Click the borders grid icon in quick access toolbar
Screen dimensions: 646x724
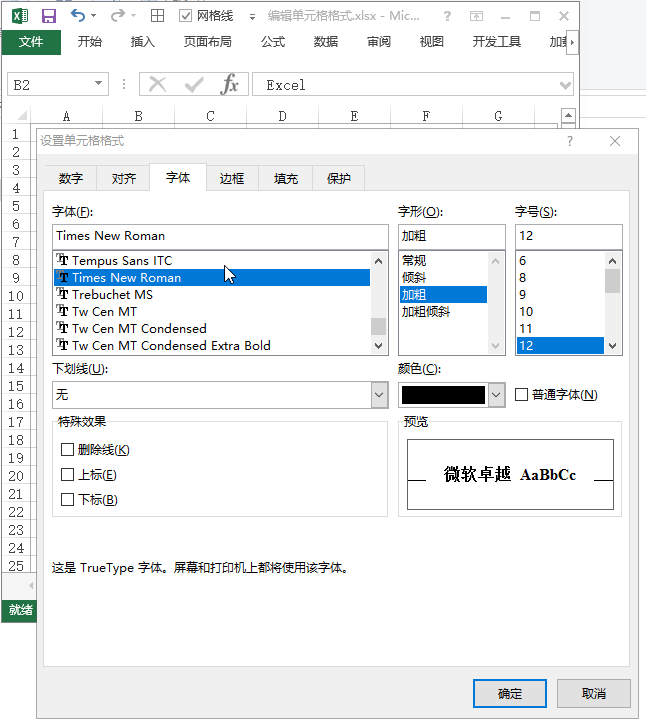click(157, 16)
